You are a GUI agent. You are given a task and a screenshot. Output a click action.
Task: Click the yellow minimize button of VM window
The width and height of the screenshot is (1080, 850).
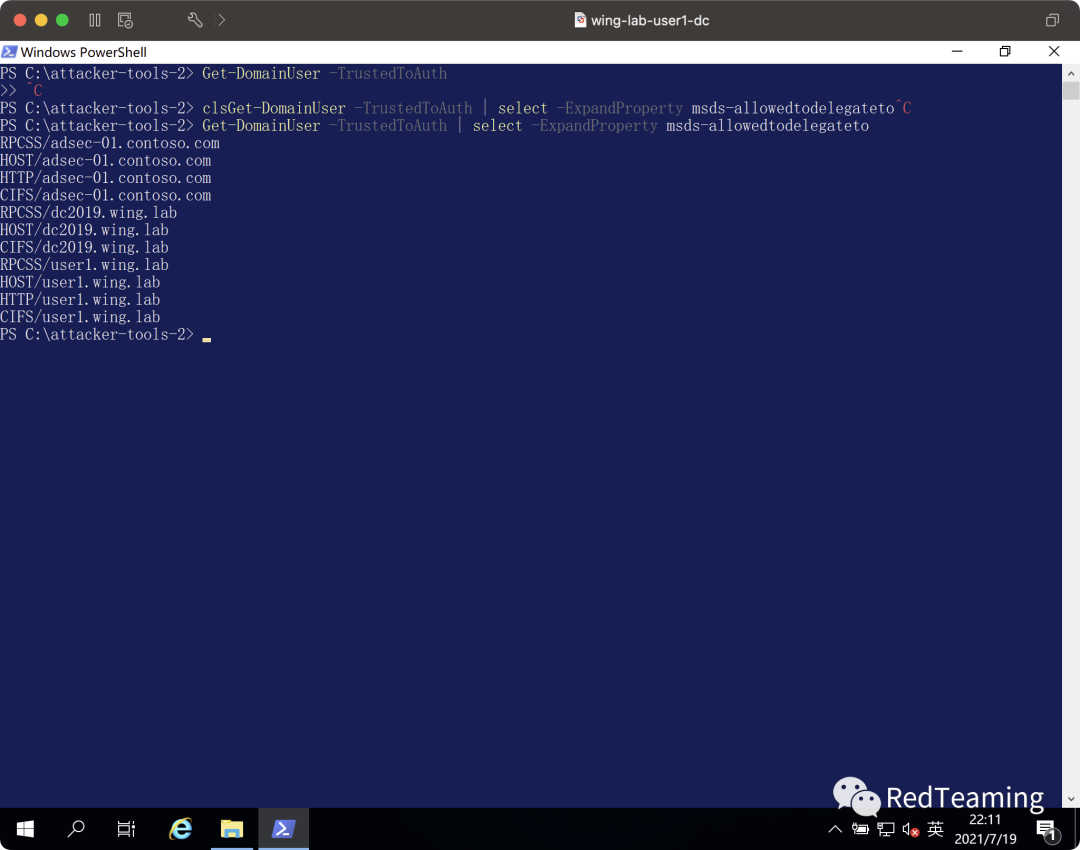[x=41, y=20]
